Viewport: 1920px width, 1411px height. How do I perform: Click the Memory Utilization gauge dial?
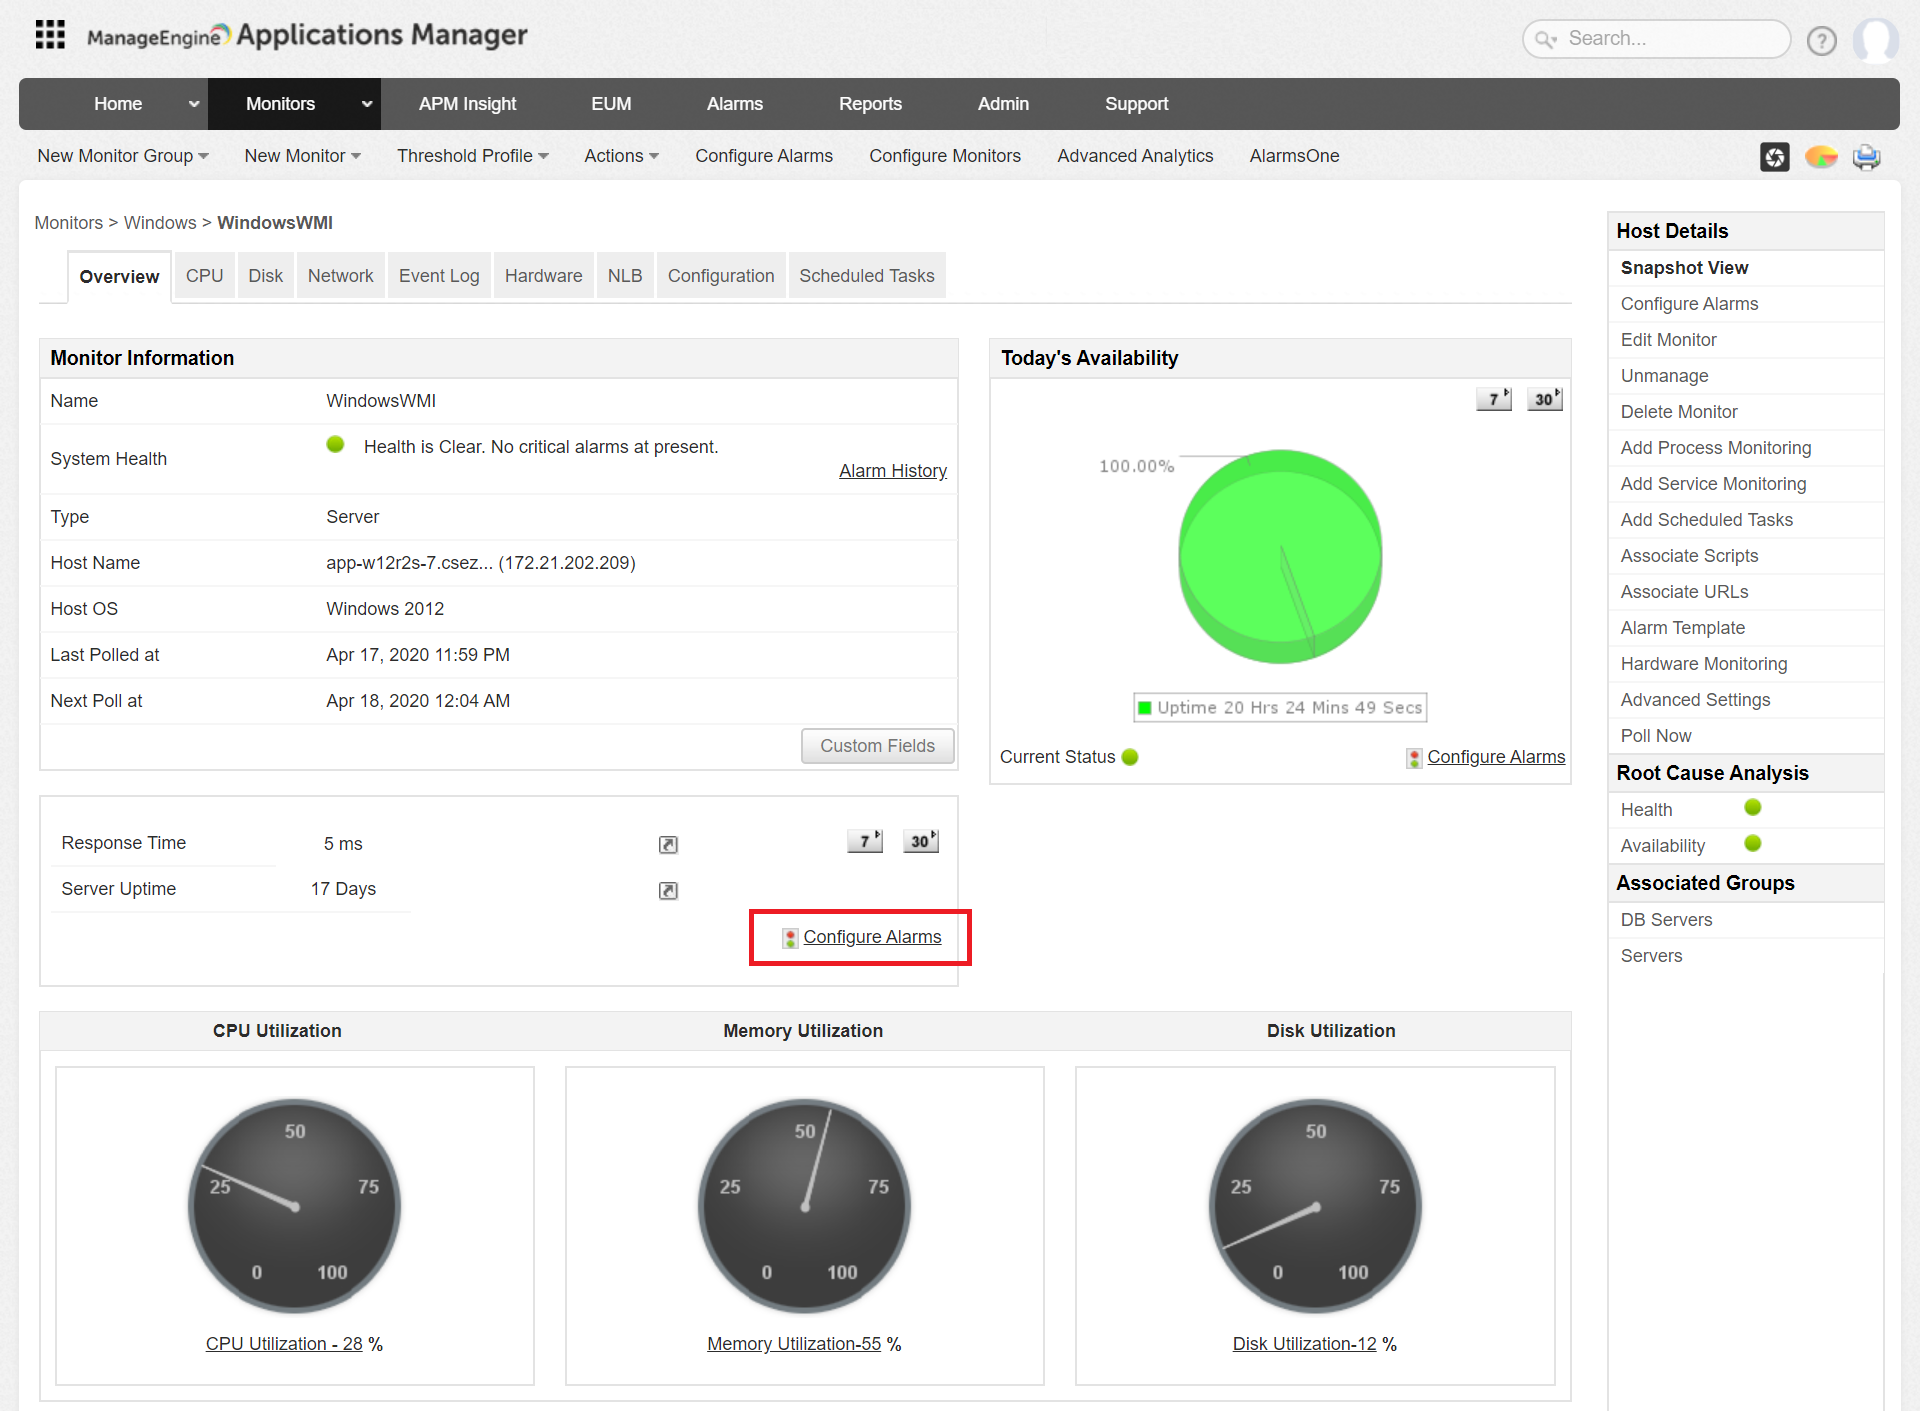click(804, 1205)
